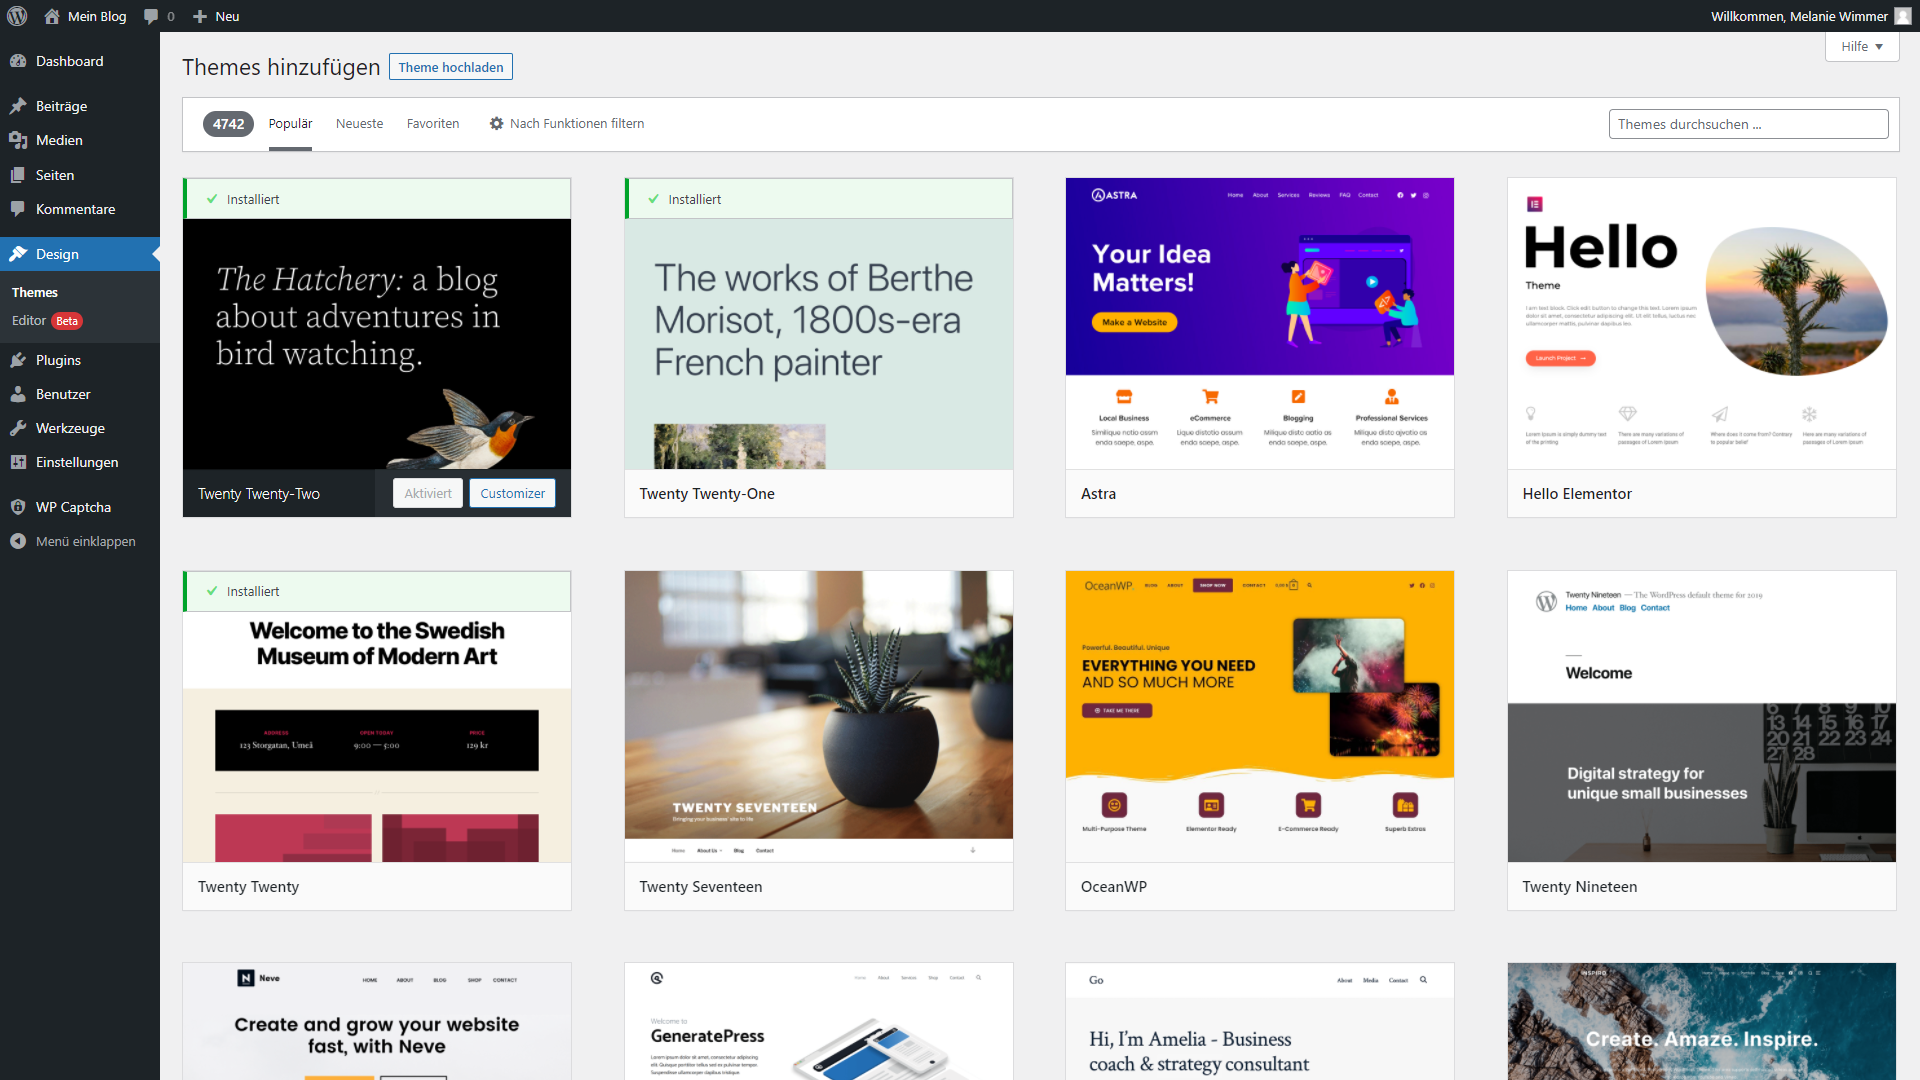
Task: Click the Seiten pages icon
Action: 18,175
